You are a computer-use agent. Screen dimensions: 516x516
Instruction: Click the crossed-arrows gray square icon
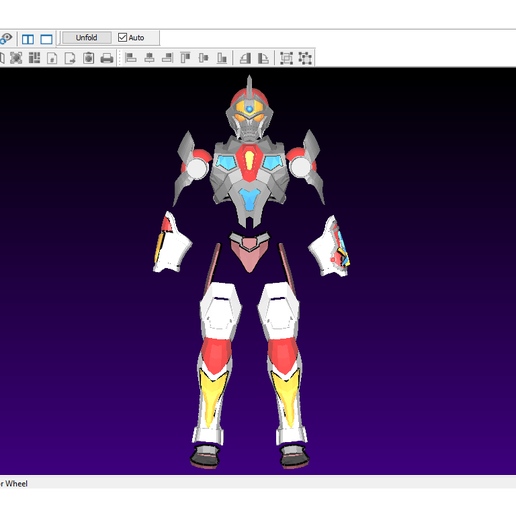[x=16, y=58]
